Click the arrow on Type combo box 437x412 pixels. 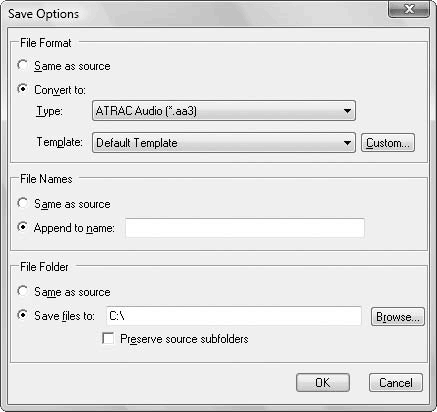(347, 111)
